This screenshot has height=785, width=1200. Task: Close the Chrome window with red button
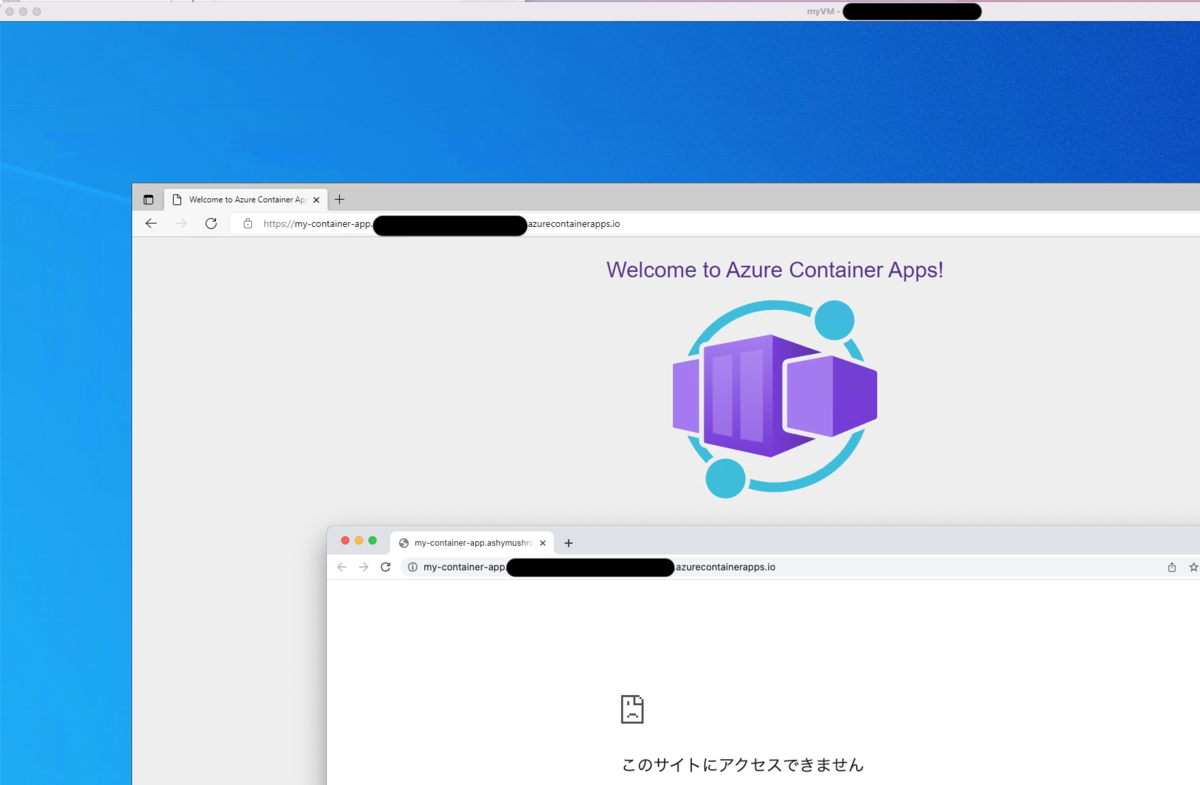[345, 541]
